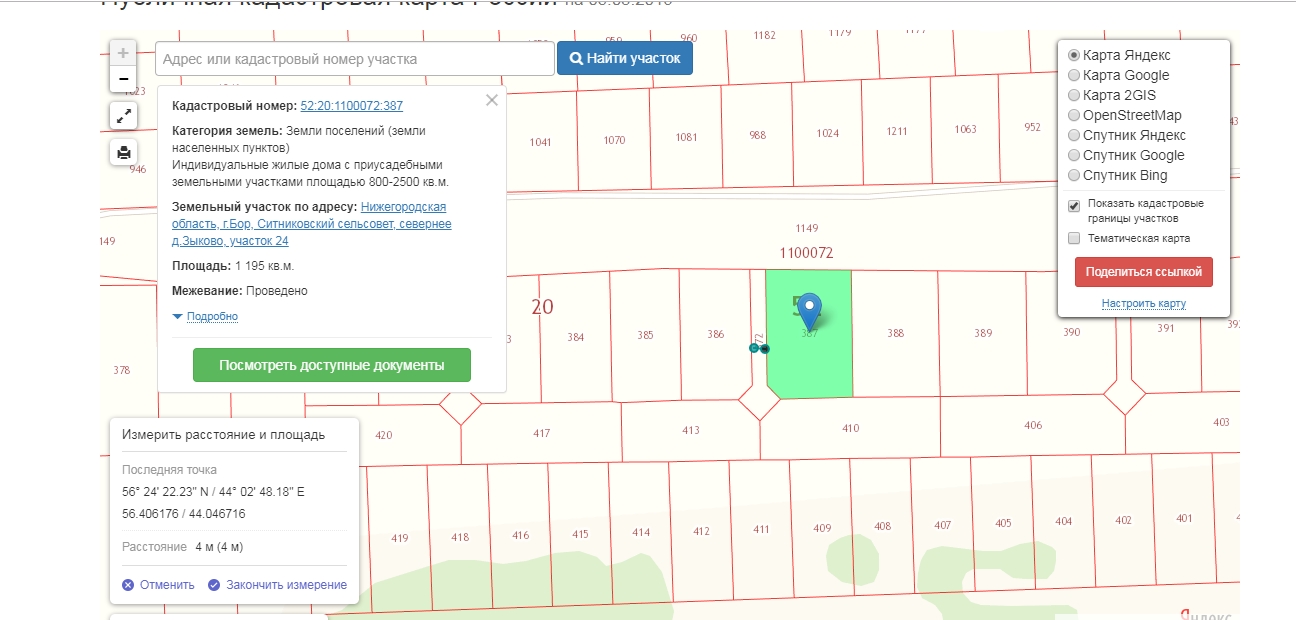The width and height of the screenshot is (1296, 620).
Task: Finish measuring with Закончить измерение
Action: [x=277, y=585]
